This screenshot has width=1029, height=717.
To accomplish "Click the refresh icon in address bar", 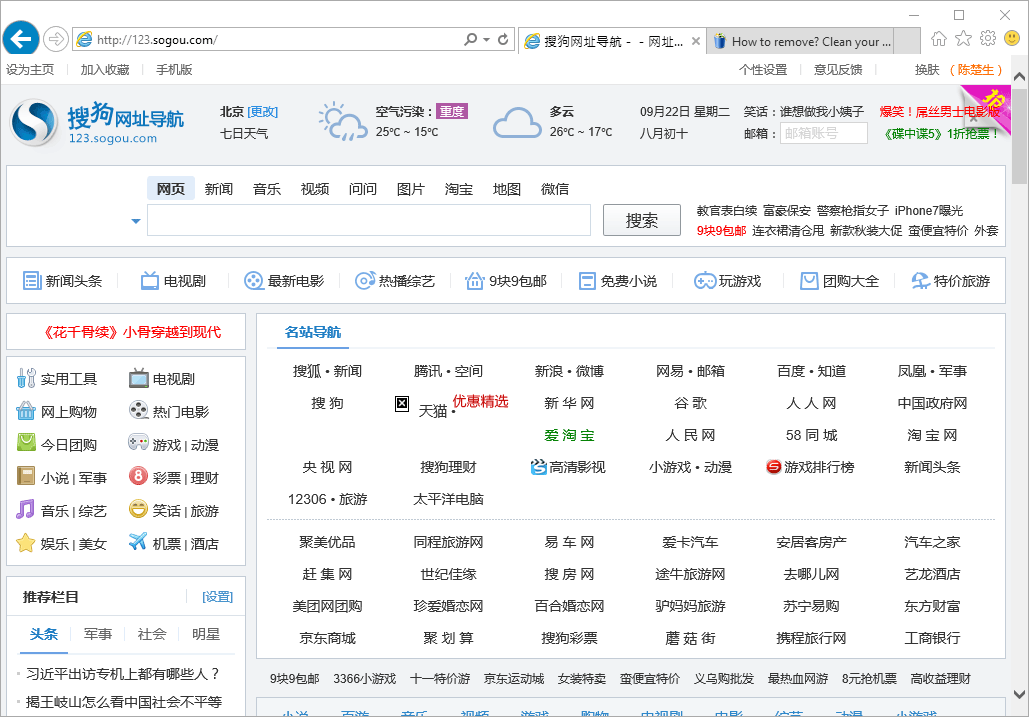I will (x=503, y=39).
